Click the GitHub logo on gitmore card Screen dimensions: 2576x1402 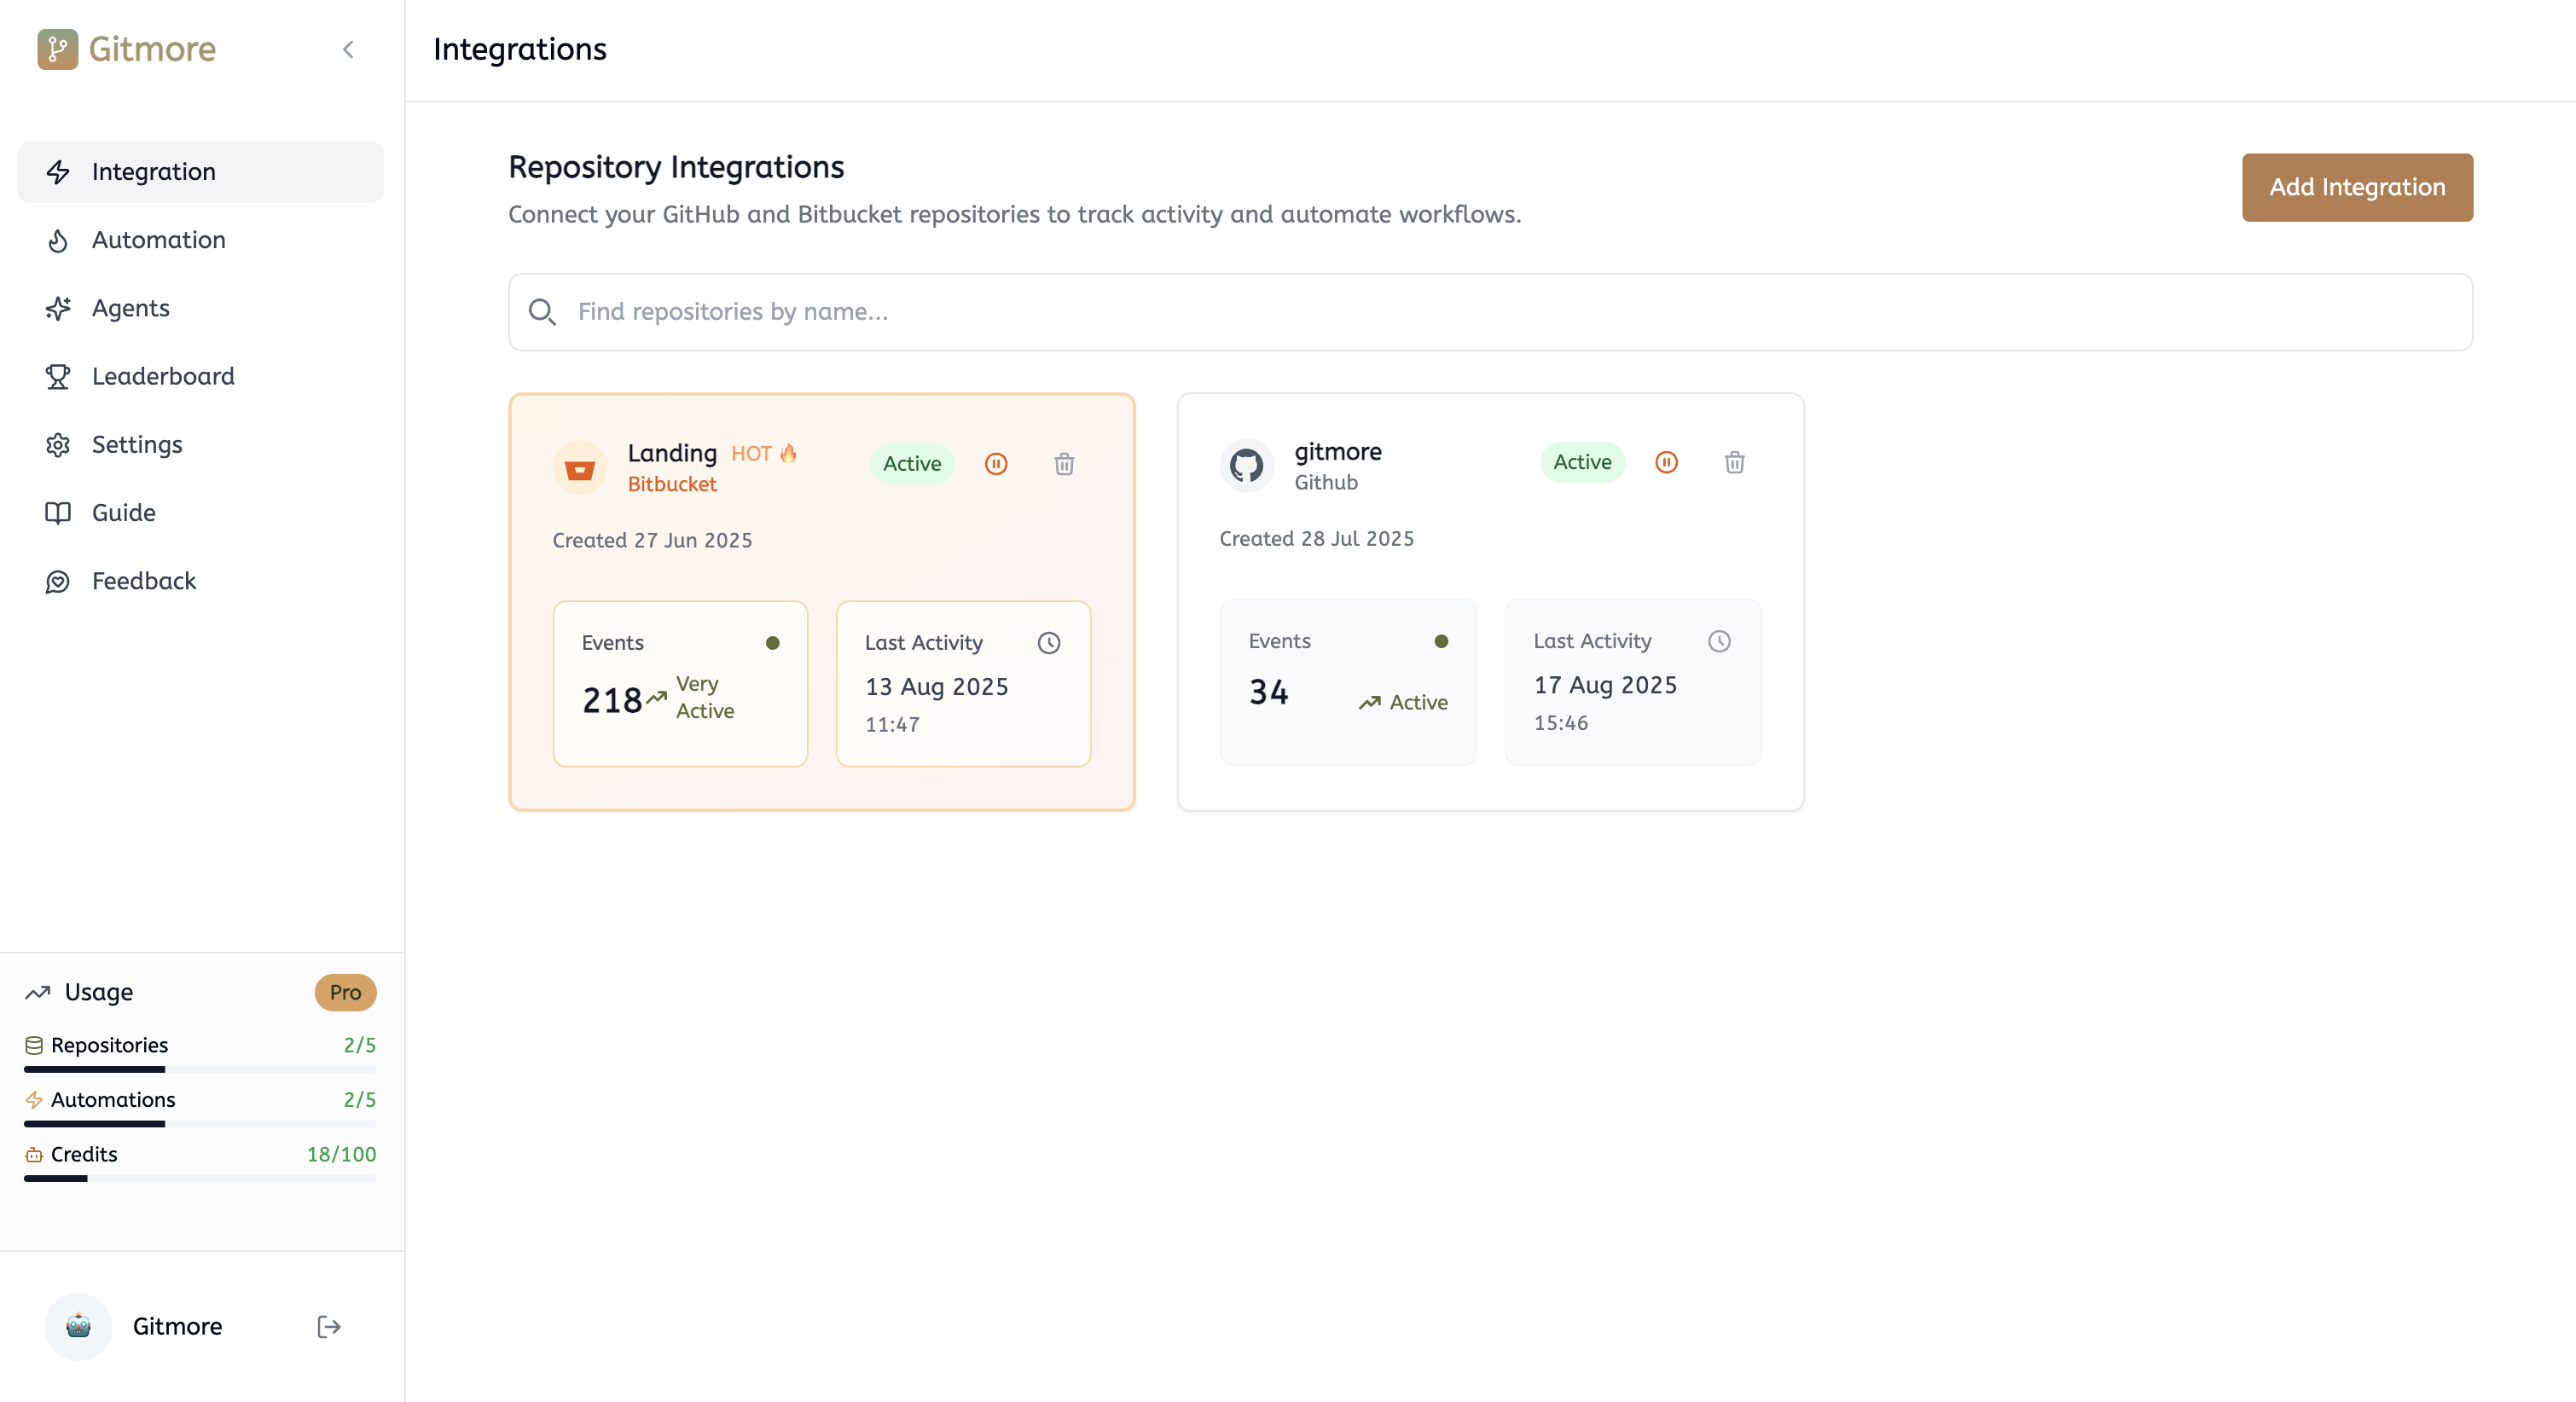pos(1246,466)
